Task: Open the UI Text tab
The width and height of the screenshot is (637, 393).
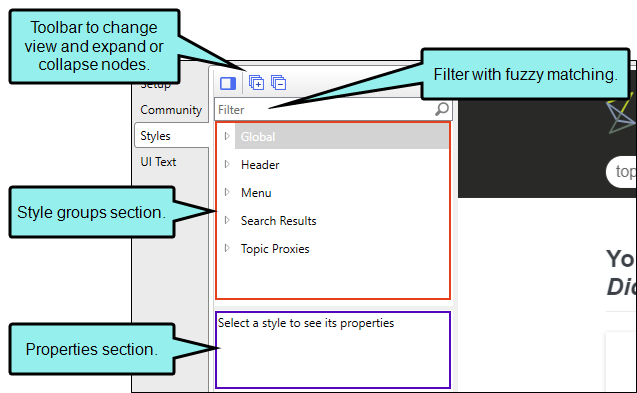Action: point(158,162)
